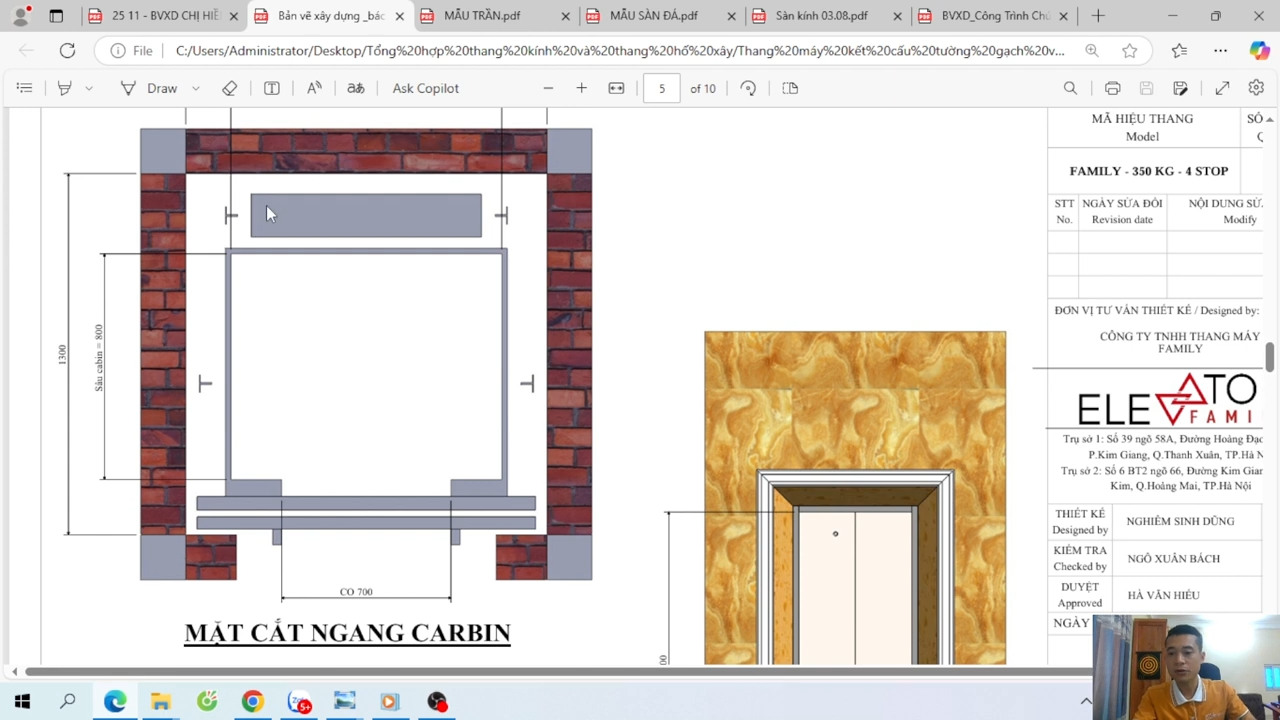Enter full screen view of the PDF

point(1222,88)
